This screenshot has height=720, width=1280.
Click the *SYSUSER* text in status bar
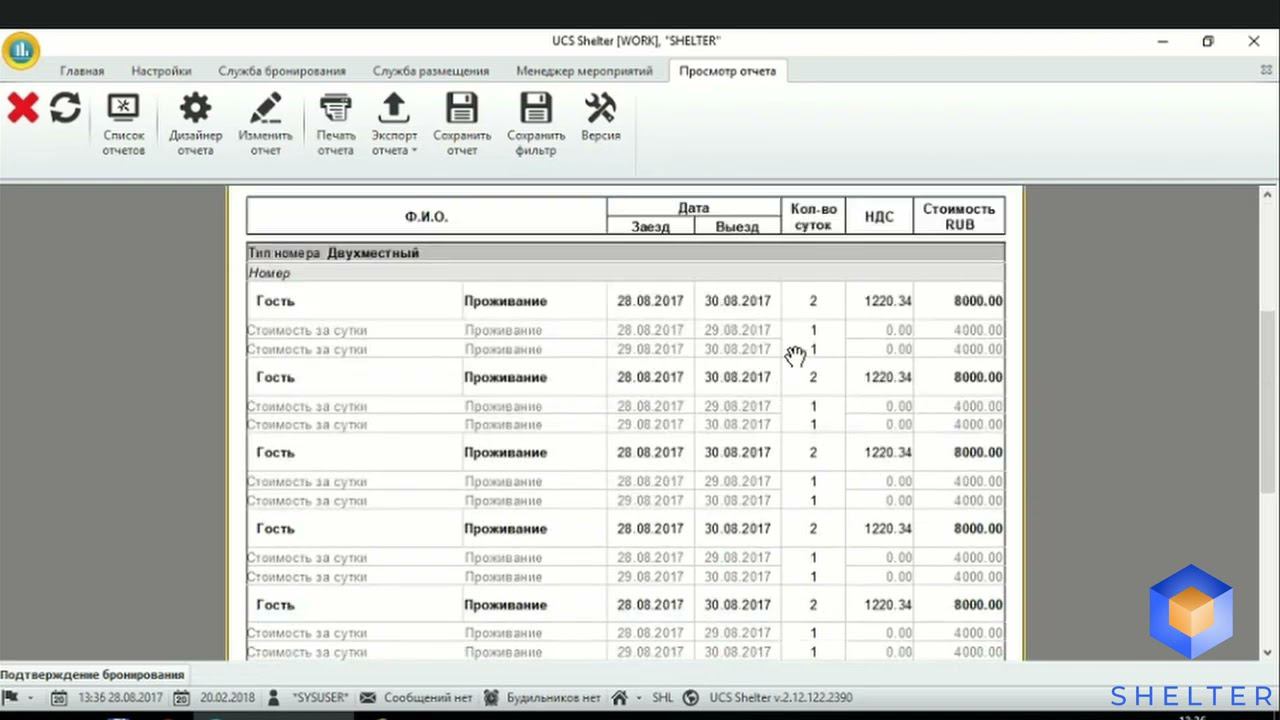point(320,698)
